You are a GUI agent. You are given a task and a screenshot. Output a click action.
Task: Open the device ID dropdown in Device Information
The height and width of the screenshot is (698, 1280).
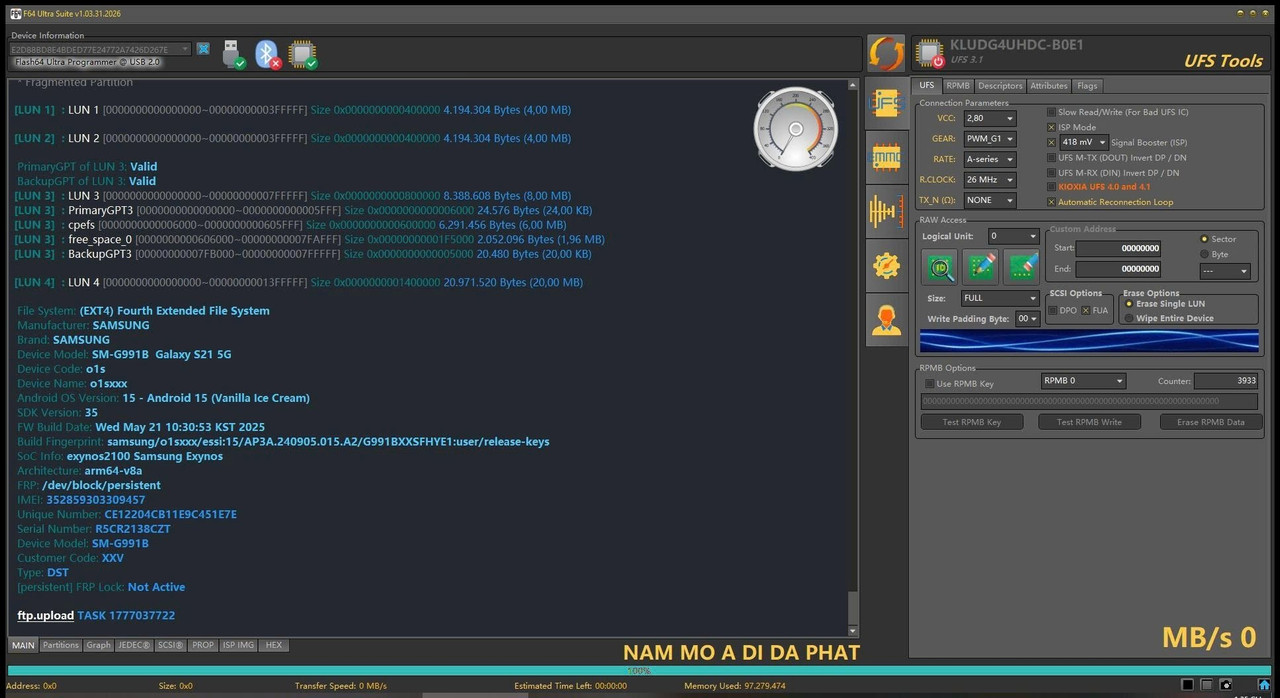point(100,49)
